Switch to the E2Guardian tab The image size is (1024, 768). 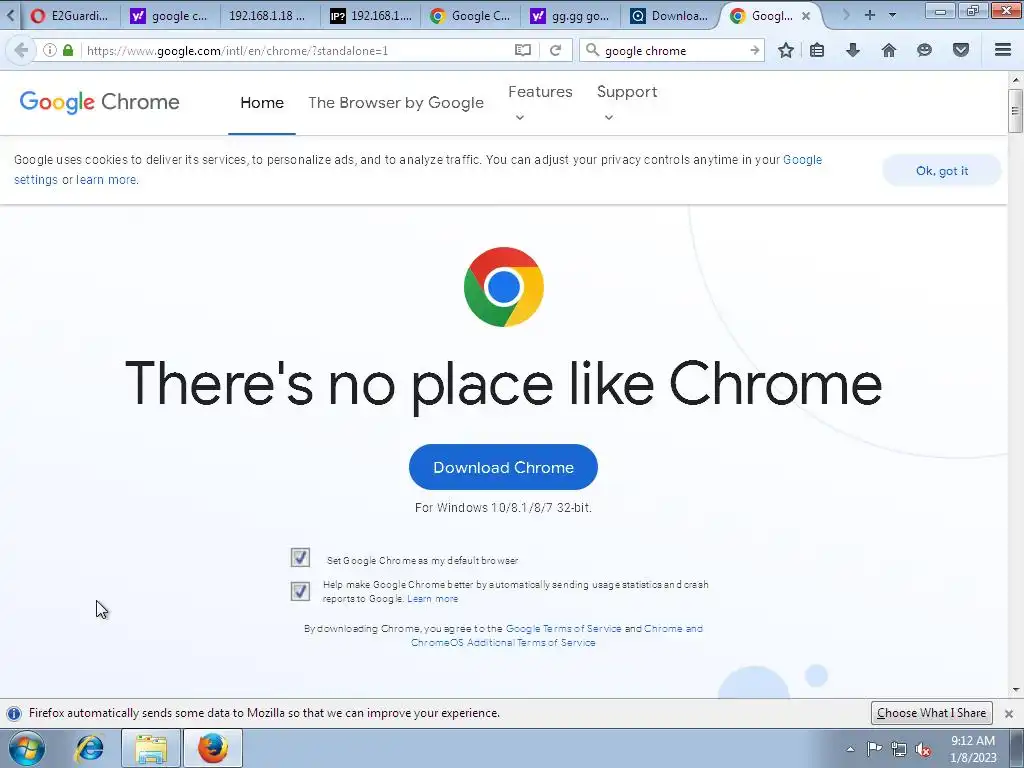(x=70, y=16)
